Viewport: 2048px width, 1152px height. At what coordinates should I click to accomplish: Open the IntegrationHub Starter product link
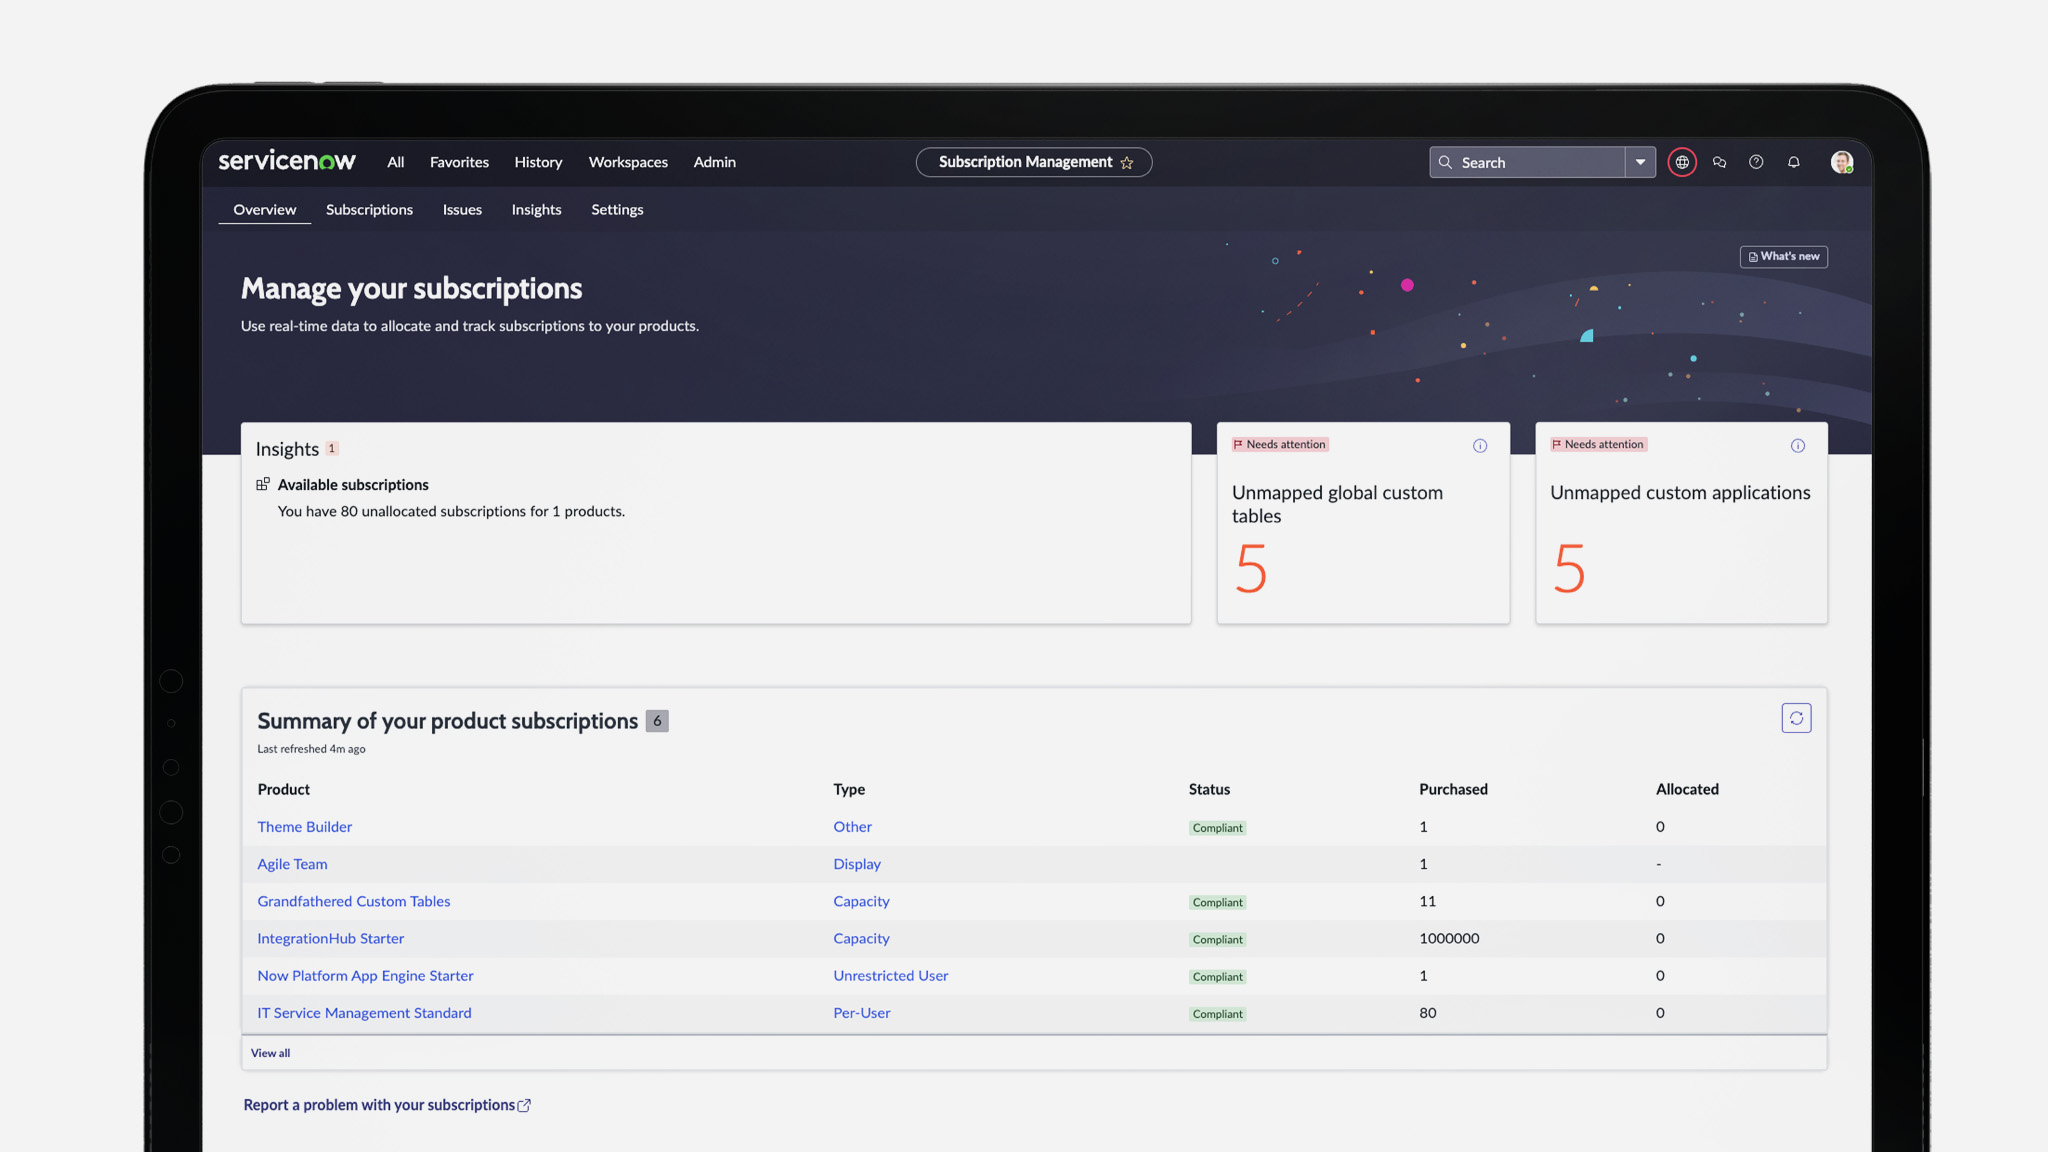pyautogui.click(x=330, y=939)
